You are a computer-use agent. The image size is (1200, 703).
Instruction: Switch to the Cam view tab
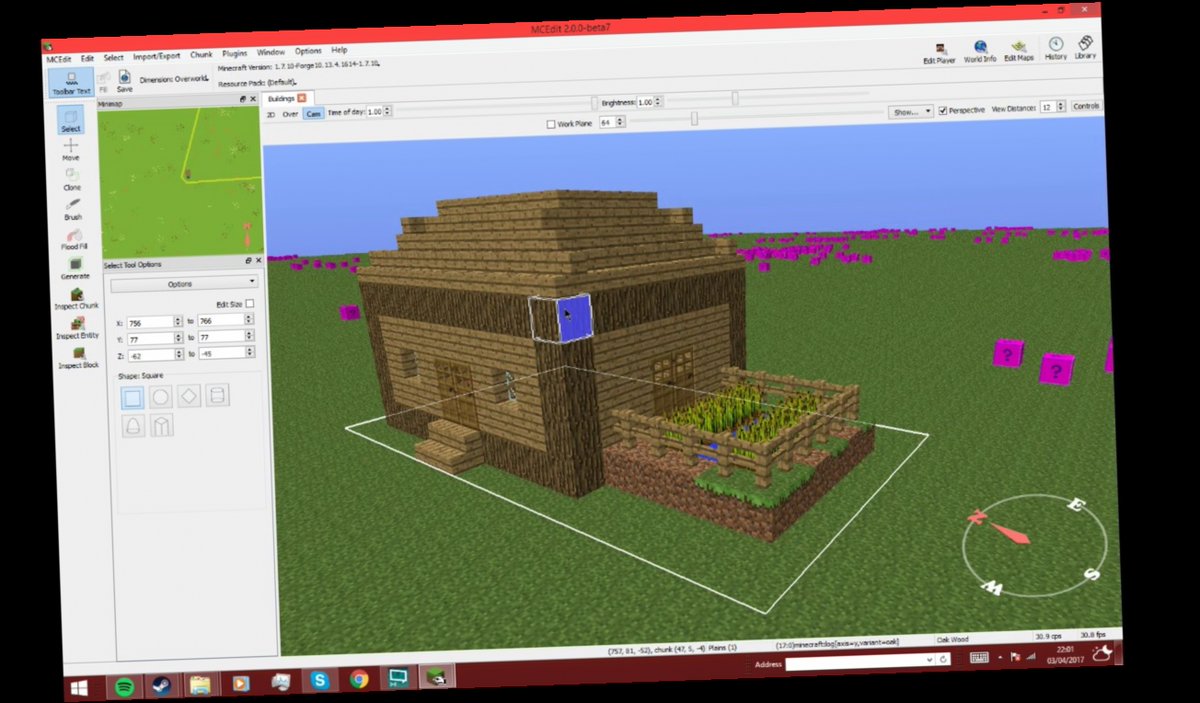click(x=313, y=114)
